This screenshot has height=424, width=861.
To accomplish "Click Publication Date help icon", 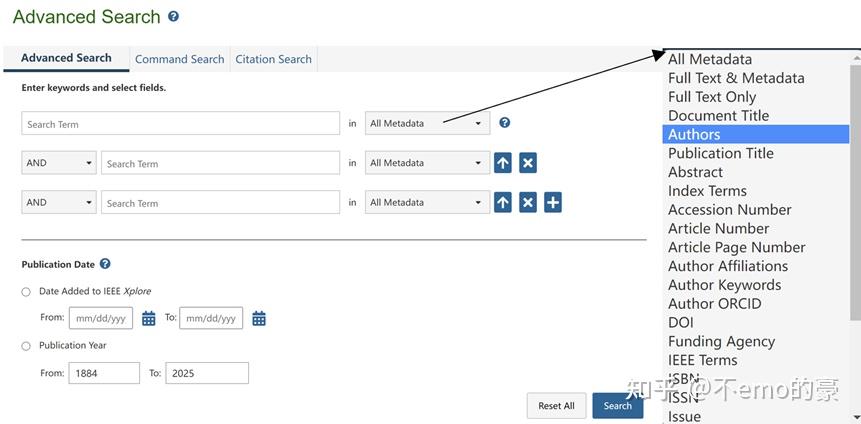I will click(x=105, y=264).
